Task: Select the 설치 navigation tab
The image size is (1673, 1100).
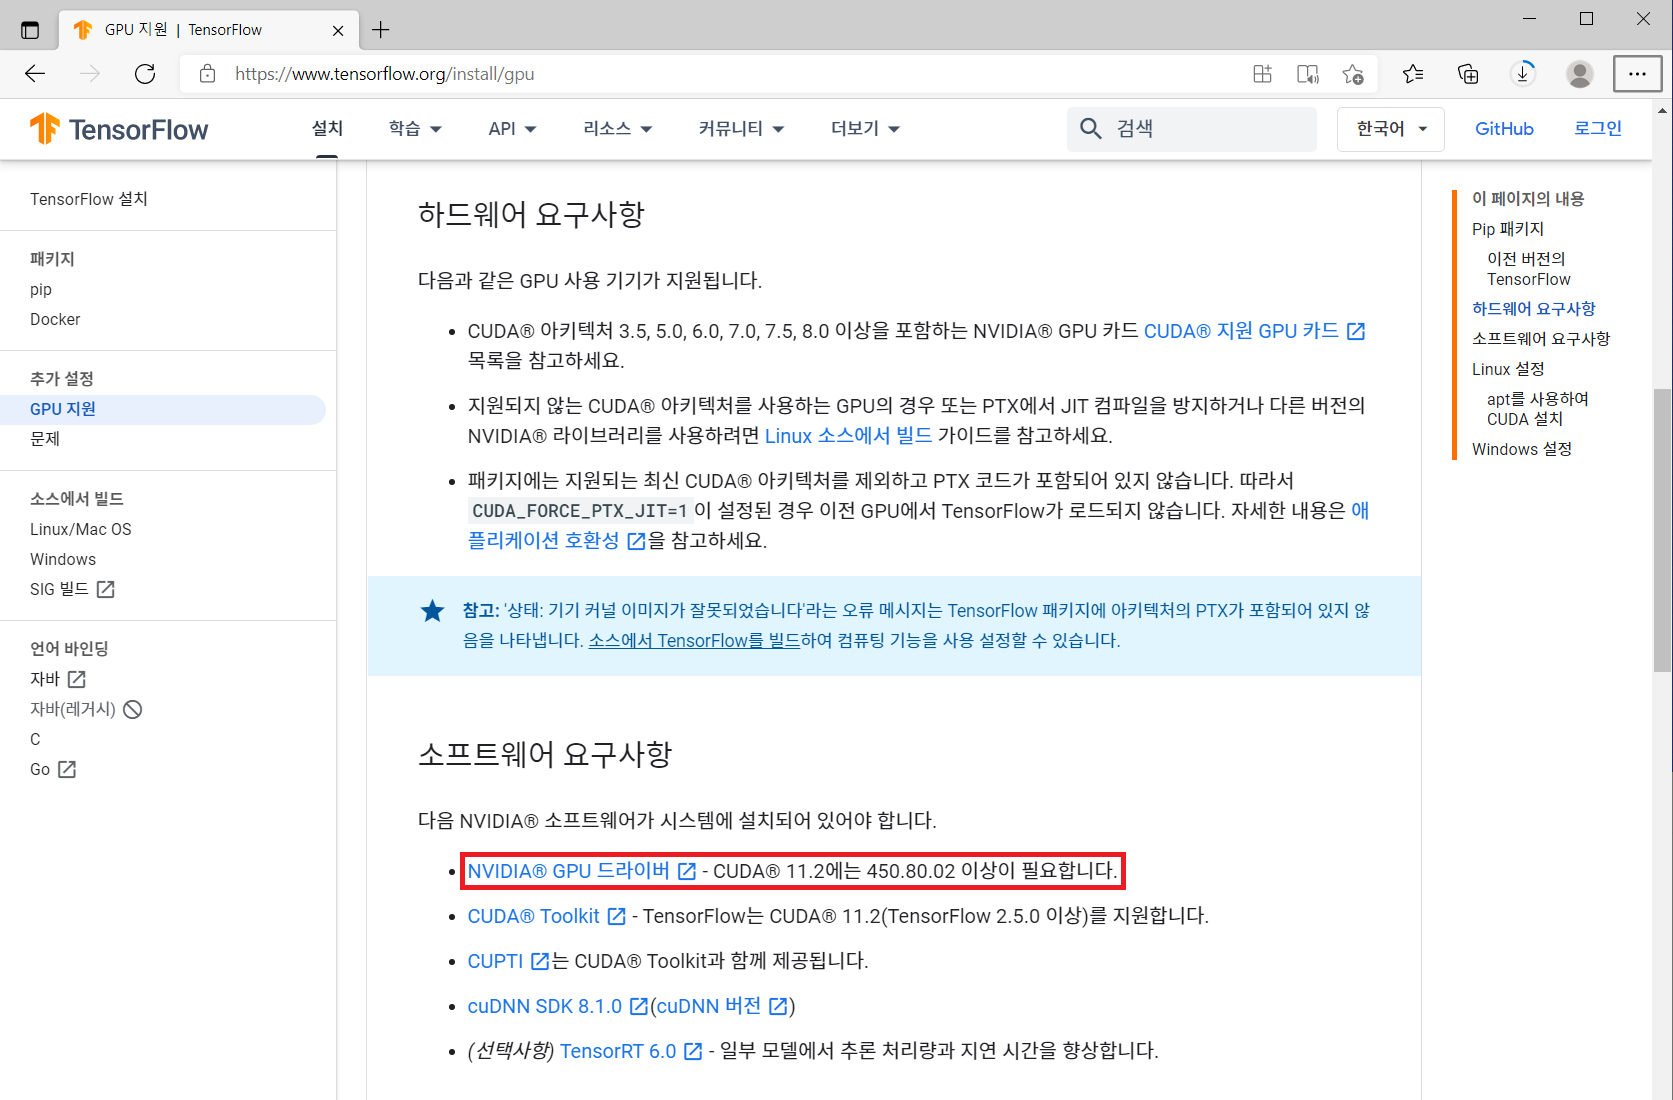Action: tap(327, 129)
